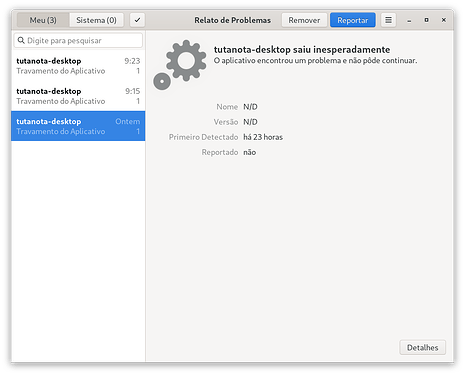465x375 pixels.
Task: Focus the Digite para pesquisar search field
Action: [x=78, y=40]
